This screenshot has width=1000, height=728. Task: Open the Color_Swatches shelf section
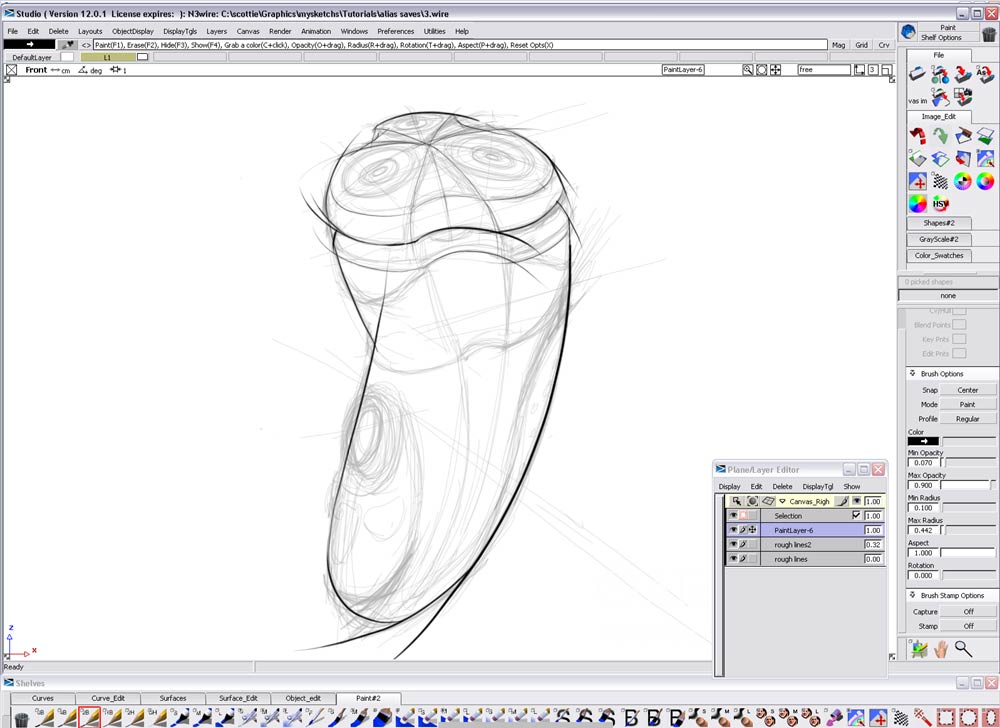click(x=939, y=255)
